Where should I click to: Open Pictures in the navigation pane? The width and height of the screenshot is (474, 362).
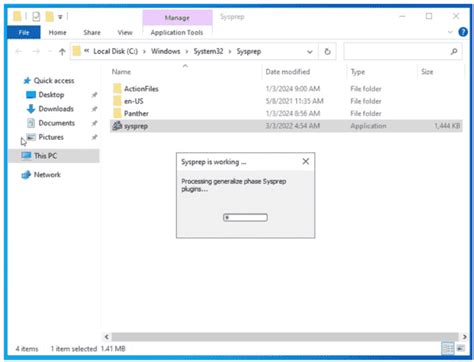[x=51, y=137]
